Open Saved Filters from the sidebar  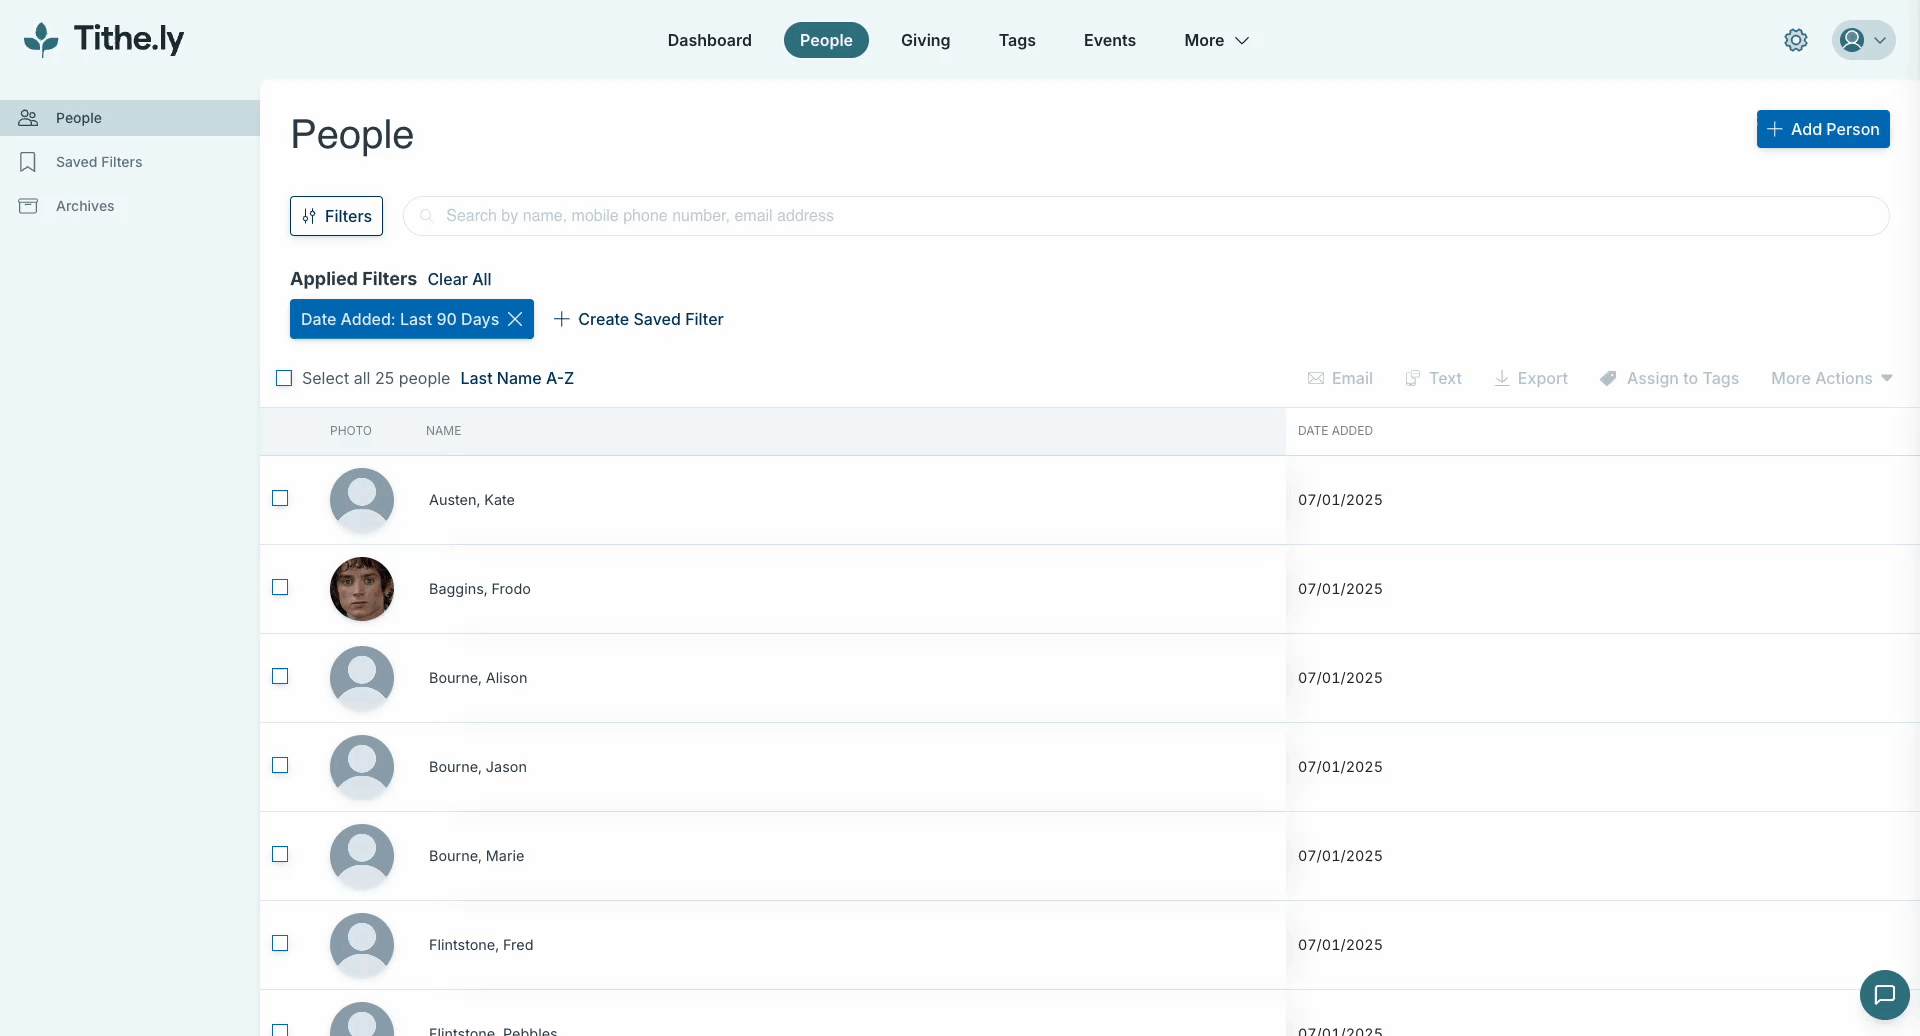(x=99, y=161)
